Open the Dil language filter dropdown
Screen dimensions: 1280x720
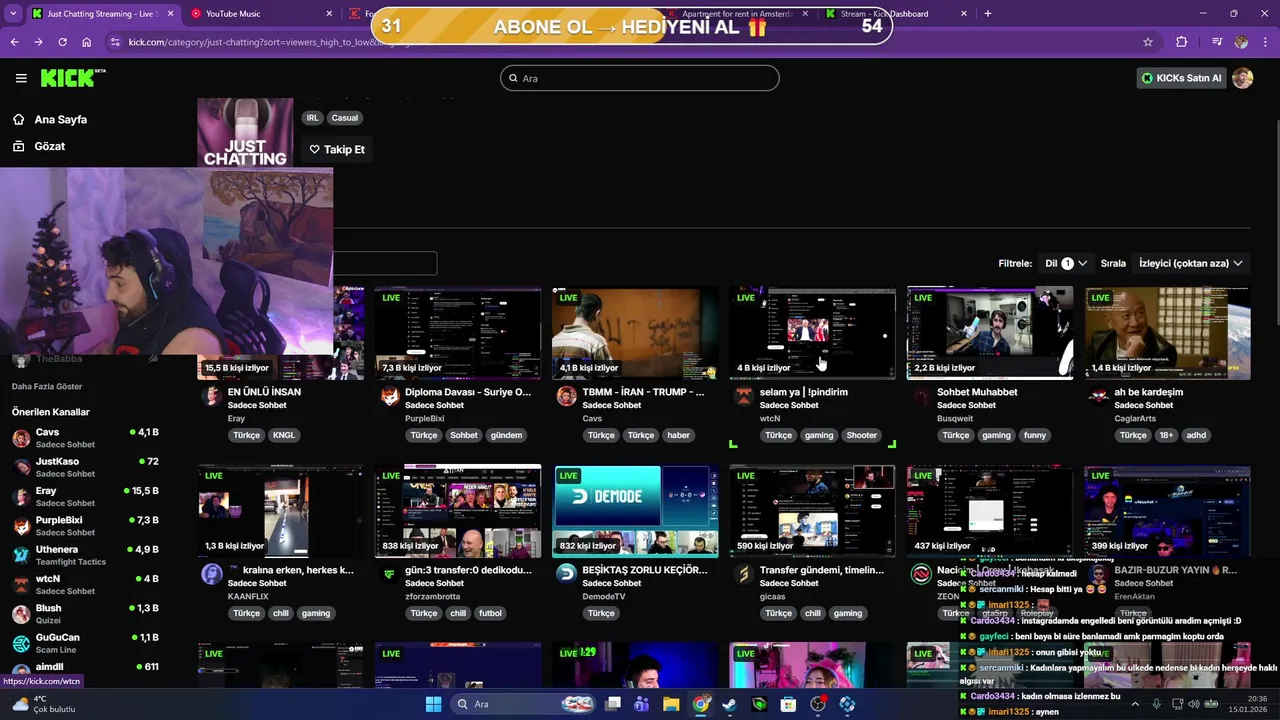tap(1065, 263)
